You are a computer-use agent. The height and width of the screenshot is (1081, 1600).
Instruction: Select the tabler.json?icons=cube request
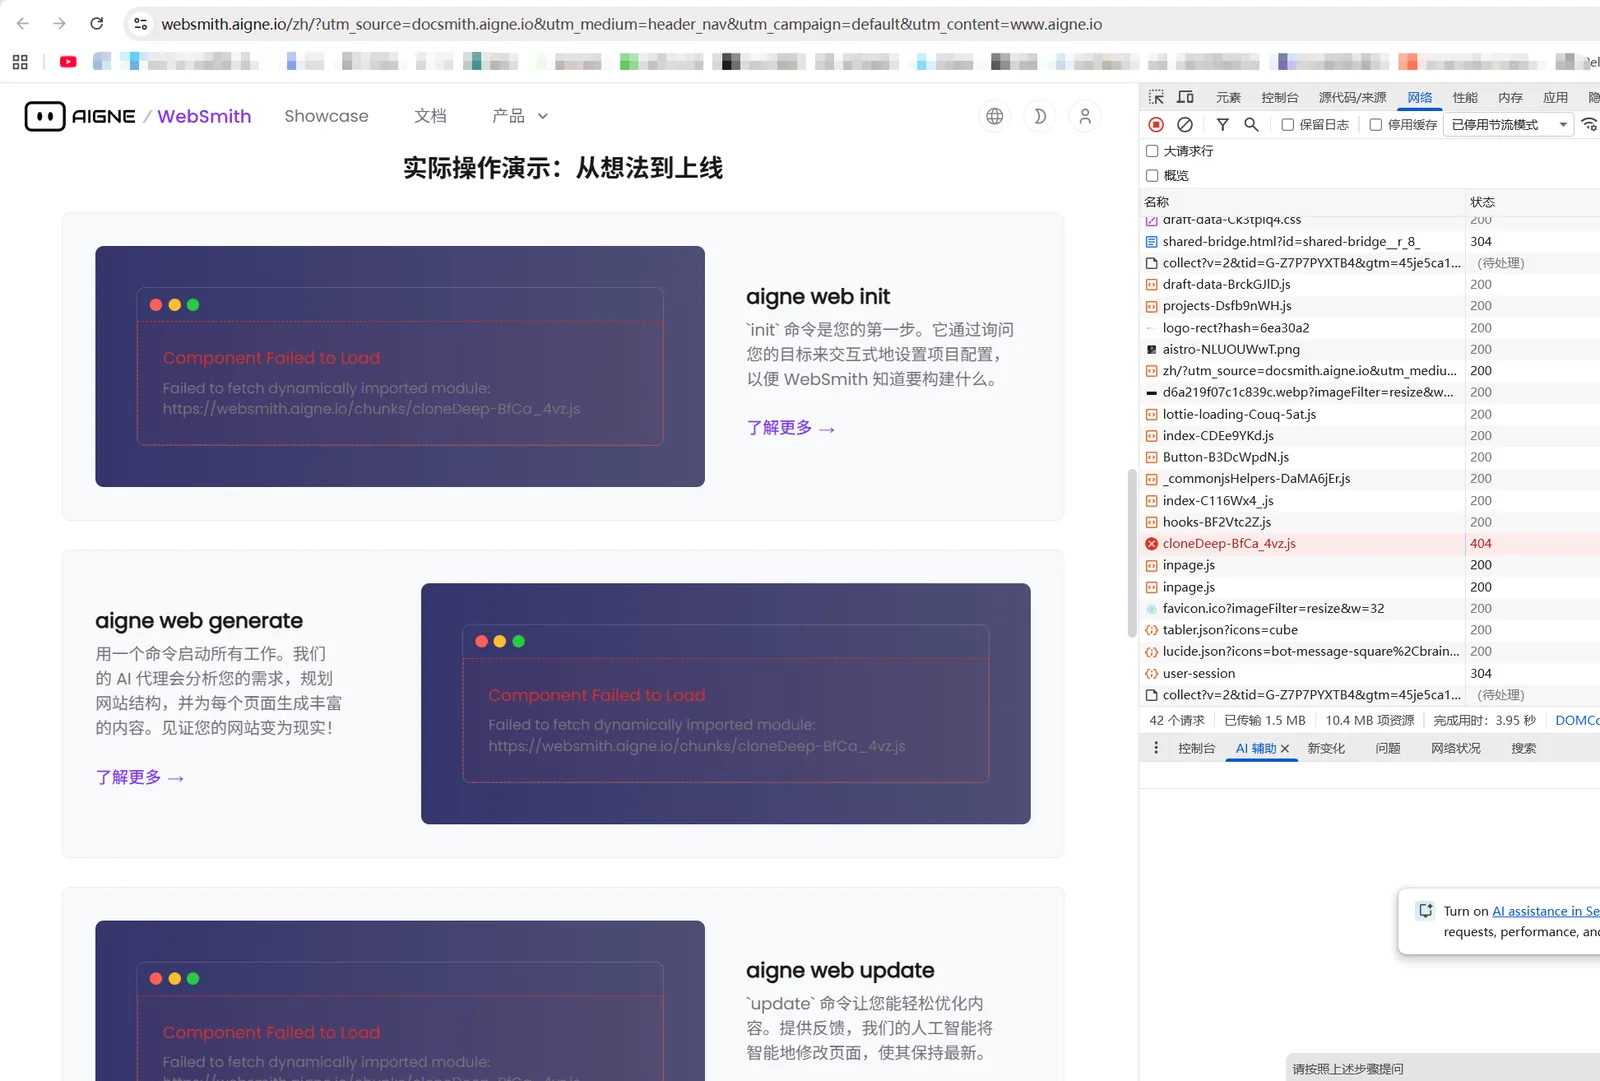1370,630
